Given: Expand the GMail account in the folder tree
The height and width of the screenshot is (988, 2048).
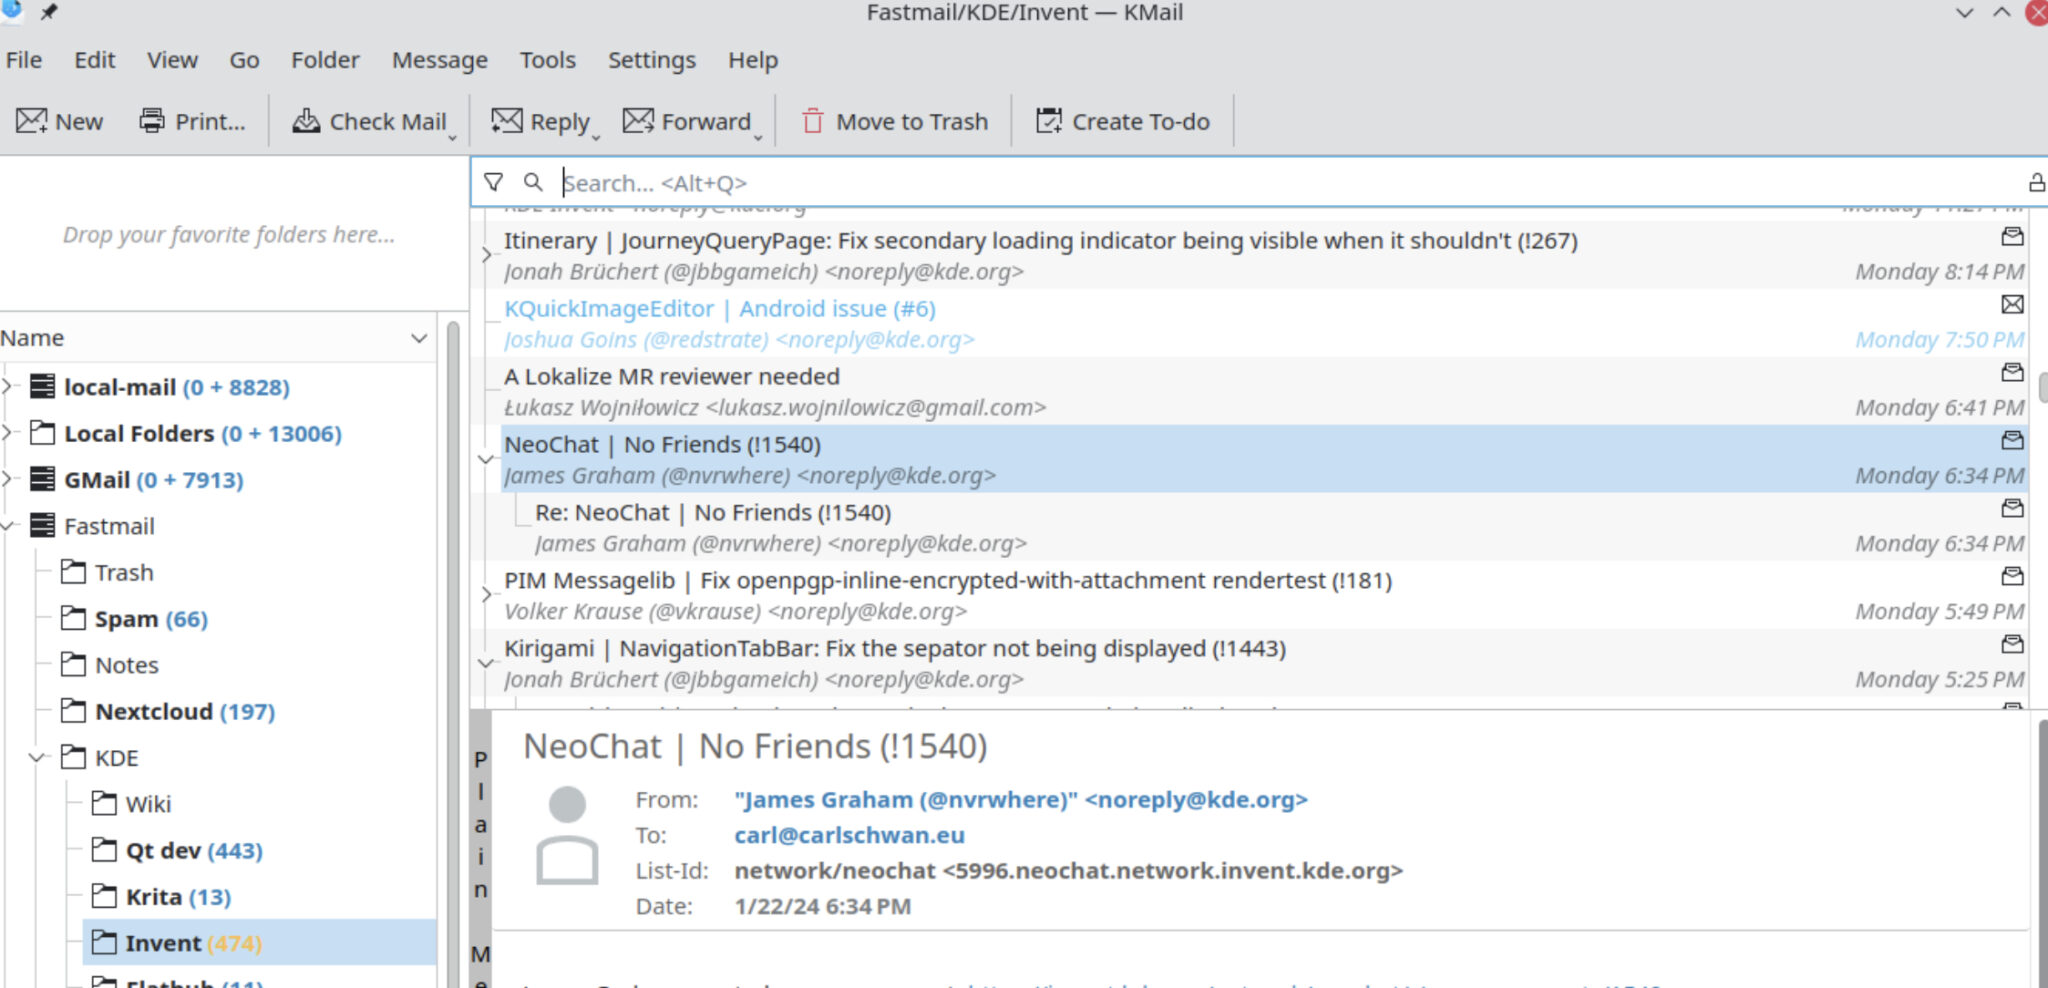Looking at the screenshot, I should pyautogui.click(x=8, y=479).
